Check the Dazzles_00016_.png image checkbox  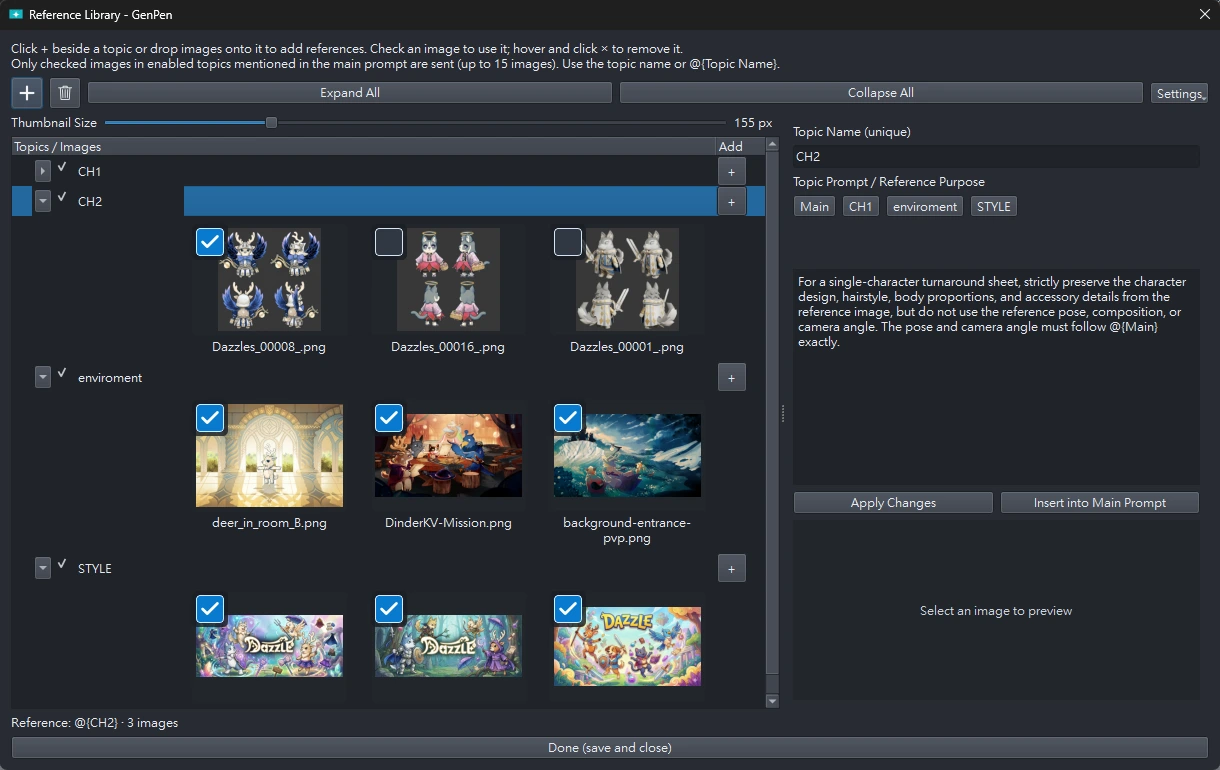[389, 242]
